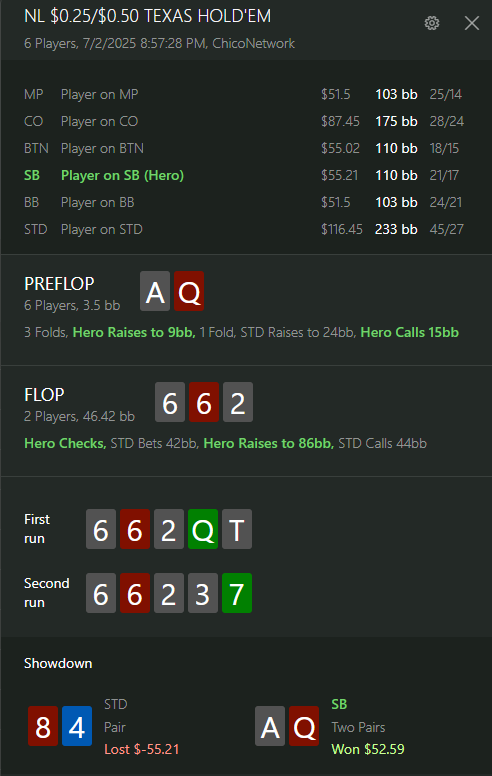
Task: Select the Player on SB (Hero) row
Action: 246,175
